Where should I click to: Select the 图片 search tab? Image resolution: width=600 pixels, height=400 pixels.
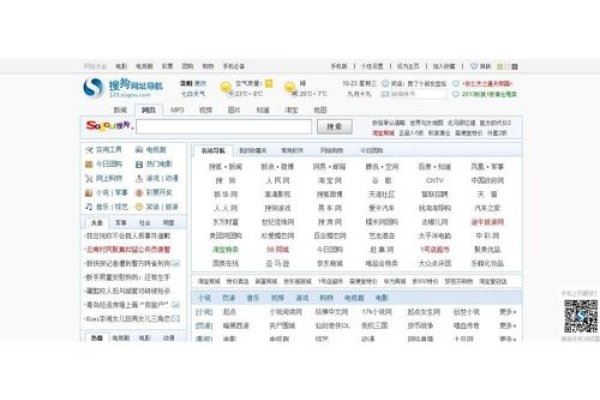[x=234, y=110]
